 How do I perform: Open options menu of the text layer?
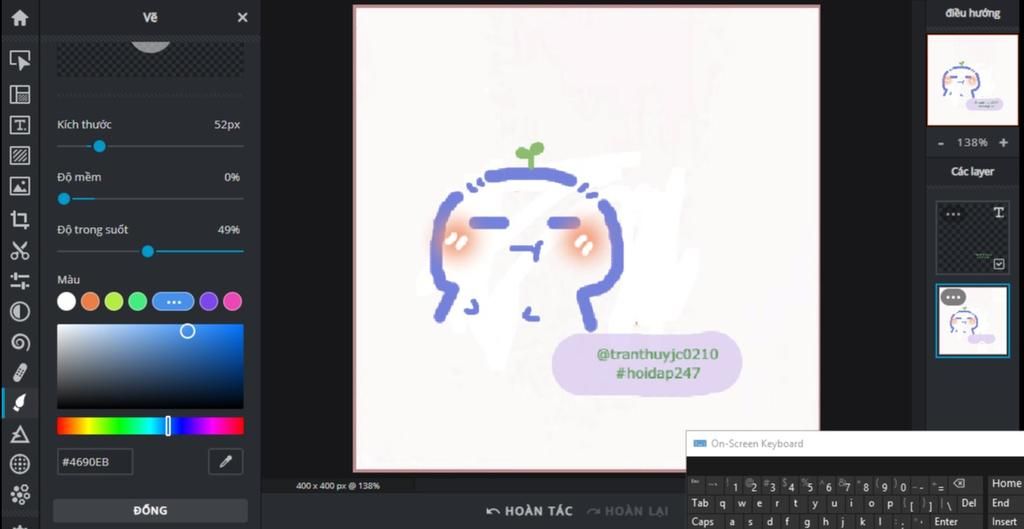tap(953, 214)
